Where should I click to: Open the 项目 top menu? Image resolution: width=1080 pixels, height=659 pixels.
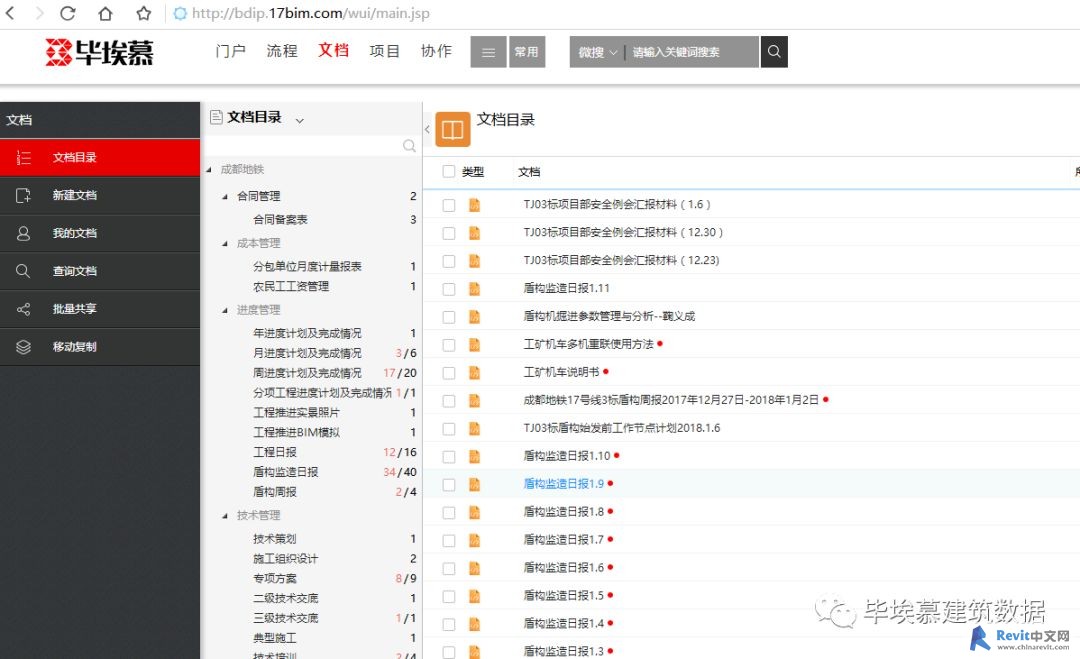pyautogui.click(x=385, y=51)
